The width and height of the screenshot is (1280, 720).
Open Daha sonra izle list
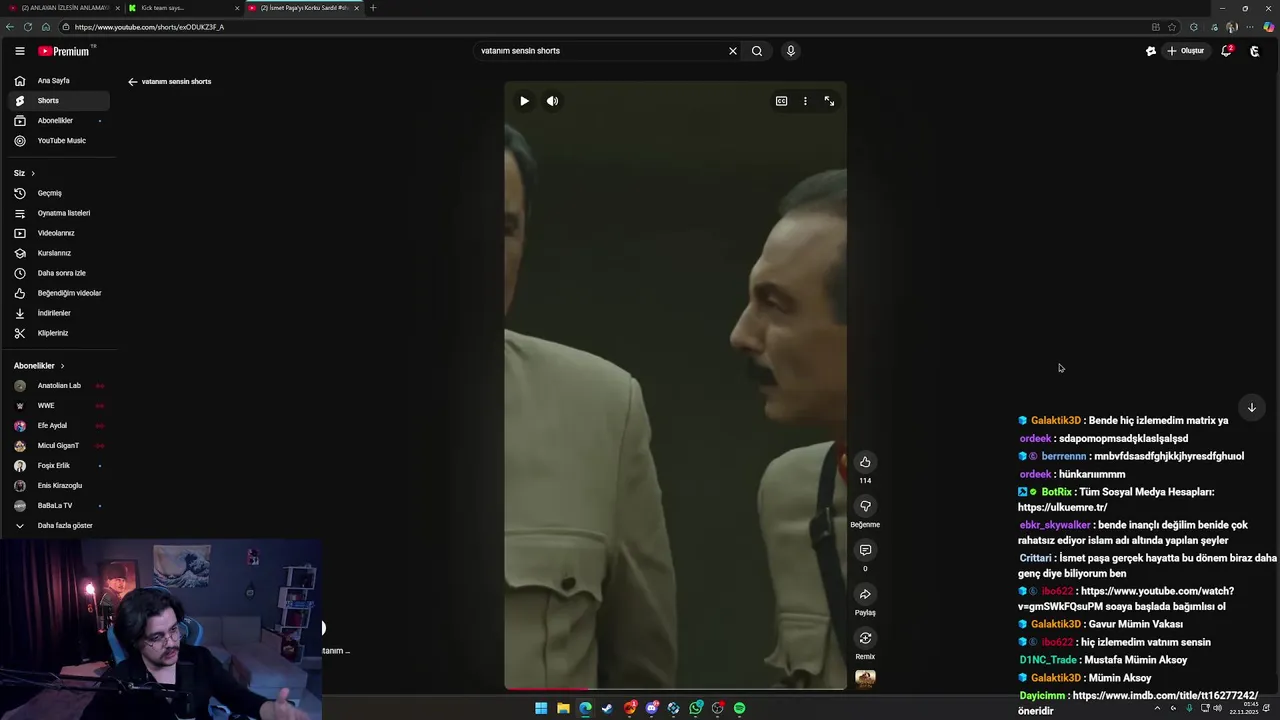click(60, 273)
